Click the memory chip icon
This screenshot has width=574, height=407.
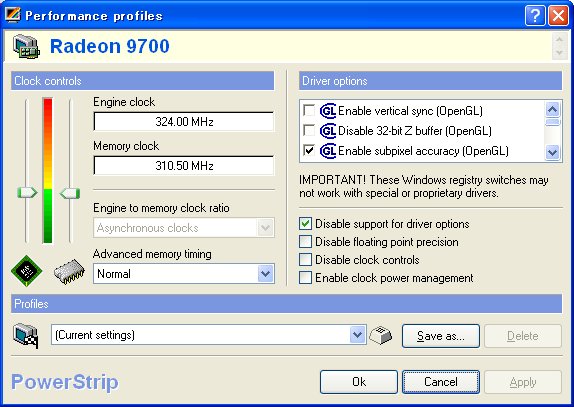pyautogui.click(x=69, y=272)
